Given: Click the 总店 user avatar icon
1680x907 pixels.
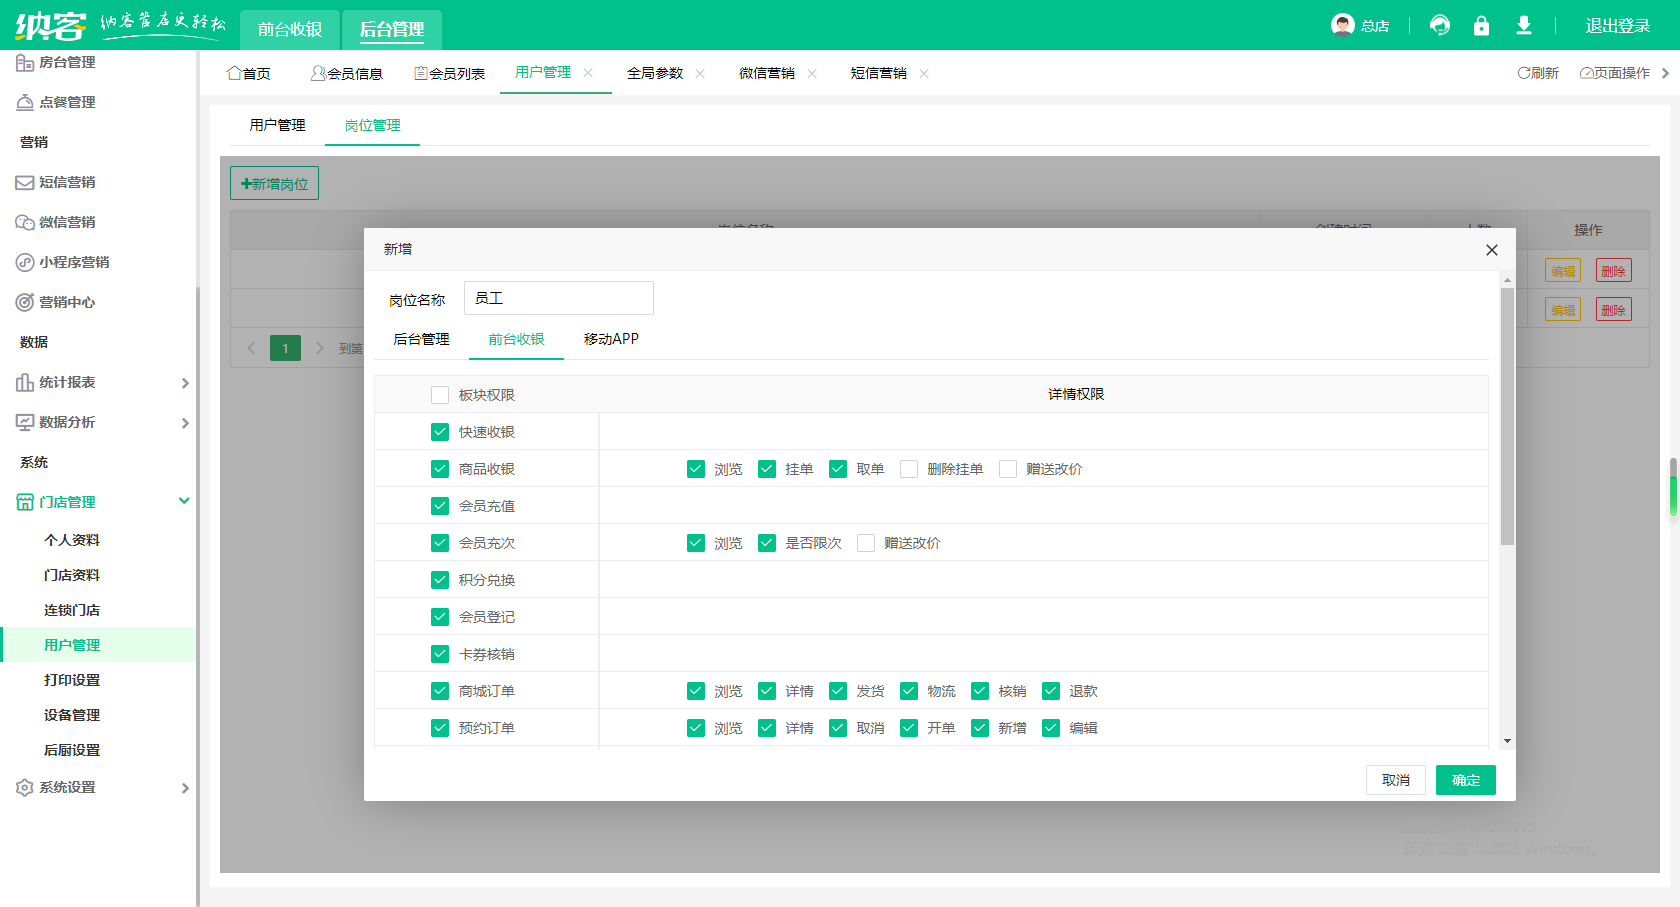Looking at the screenshot, I should 1342,25.
